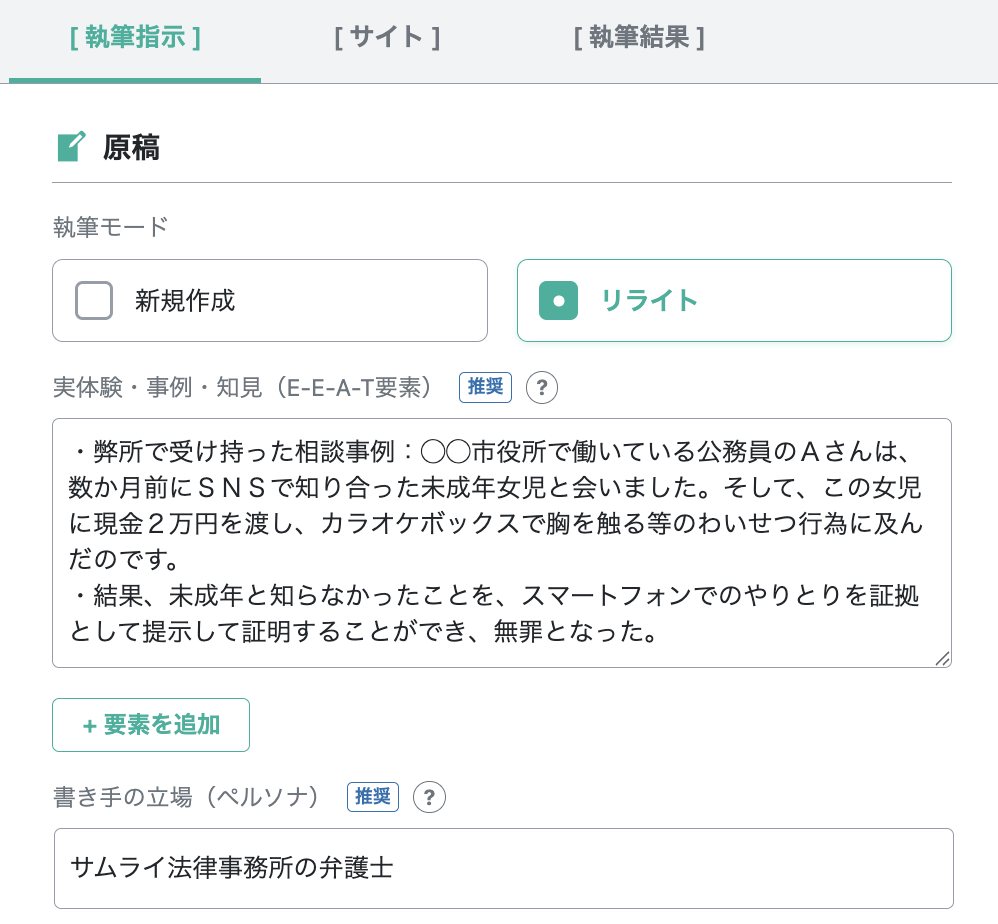Toggle off リライト rewrite mode
The image size is (998, 924).
(734, 300)
